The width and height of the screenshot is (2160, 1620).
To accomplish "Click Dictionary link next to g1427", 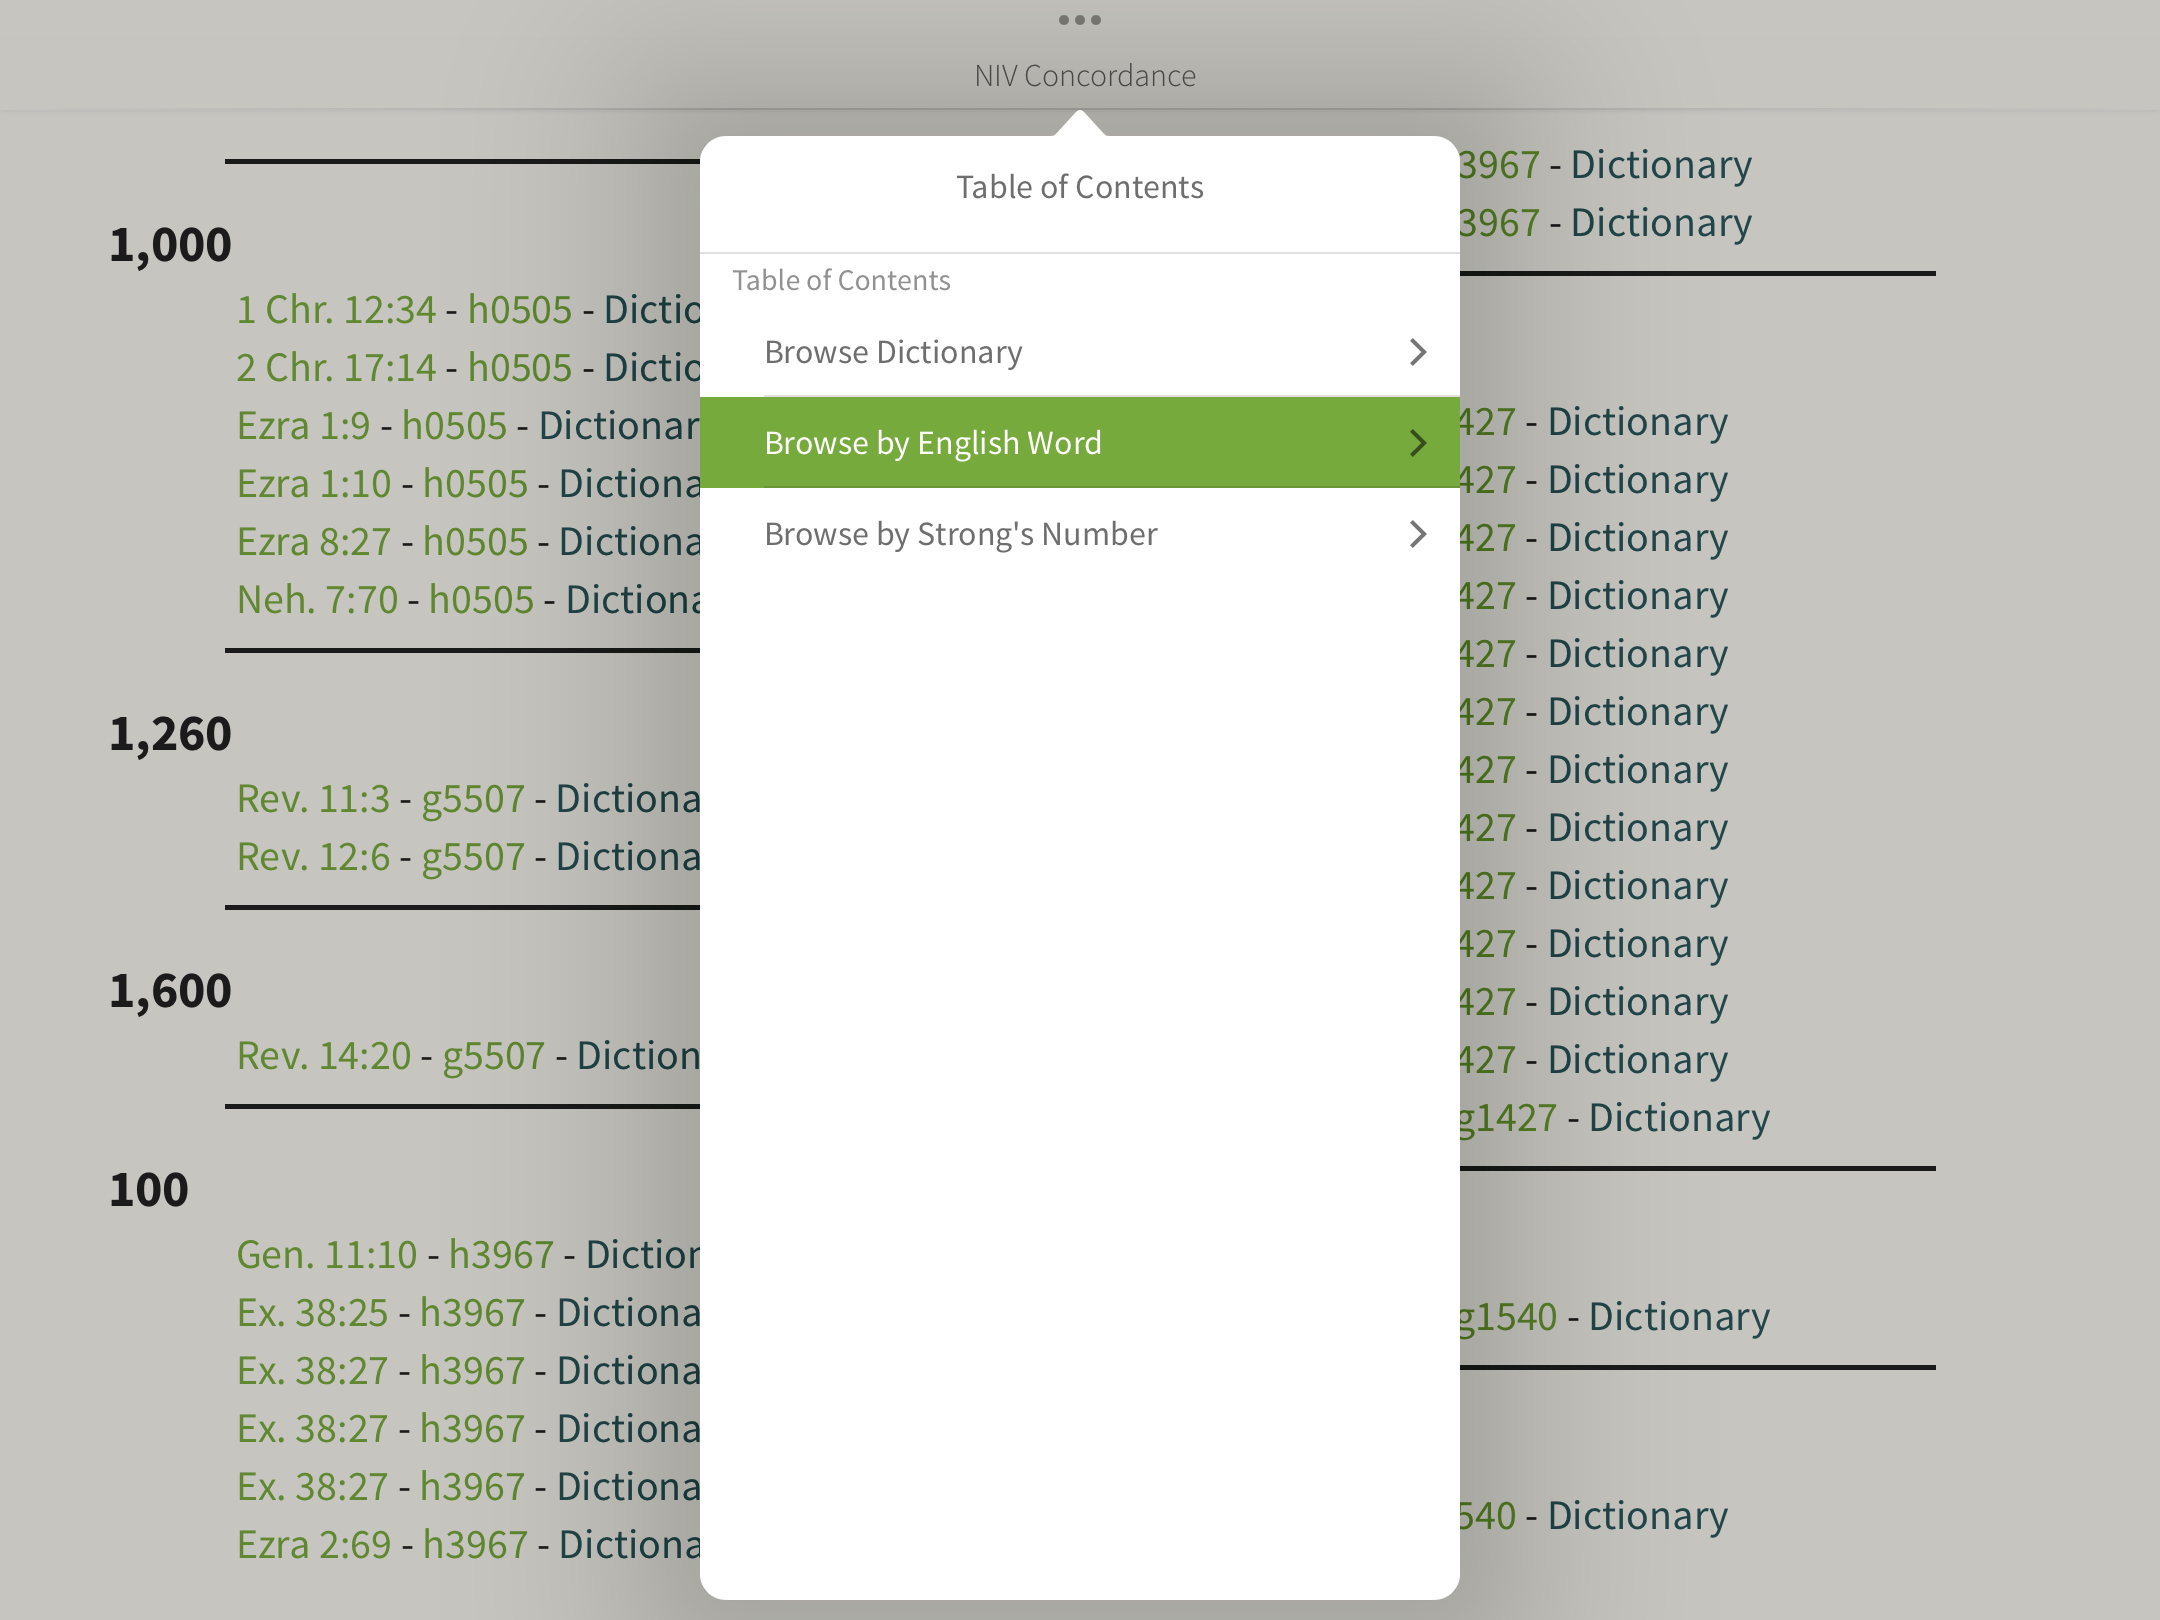I will point(1679,1118).
